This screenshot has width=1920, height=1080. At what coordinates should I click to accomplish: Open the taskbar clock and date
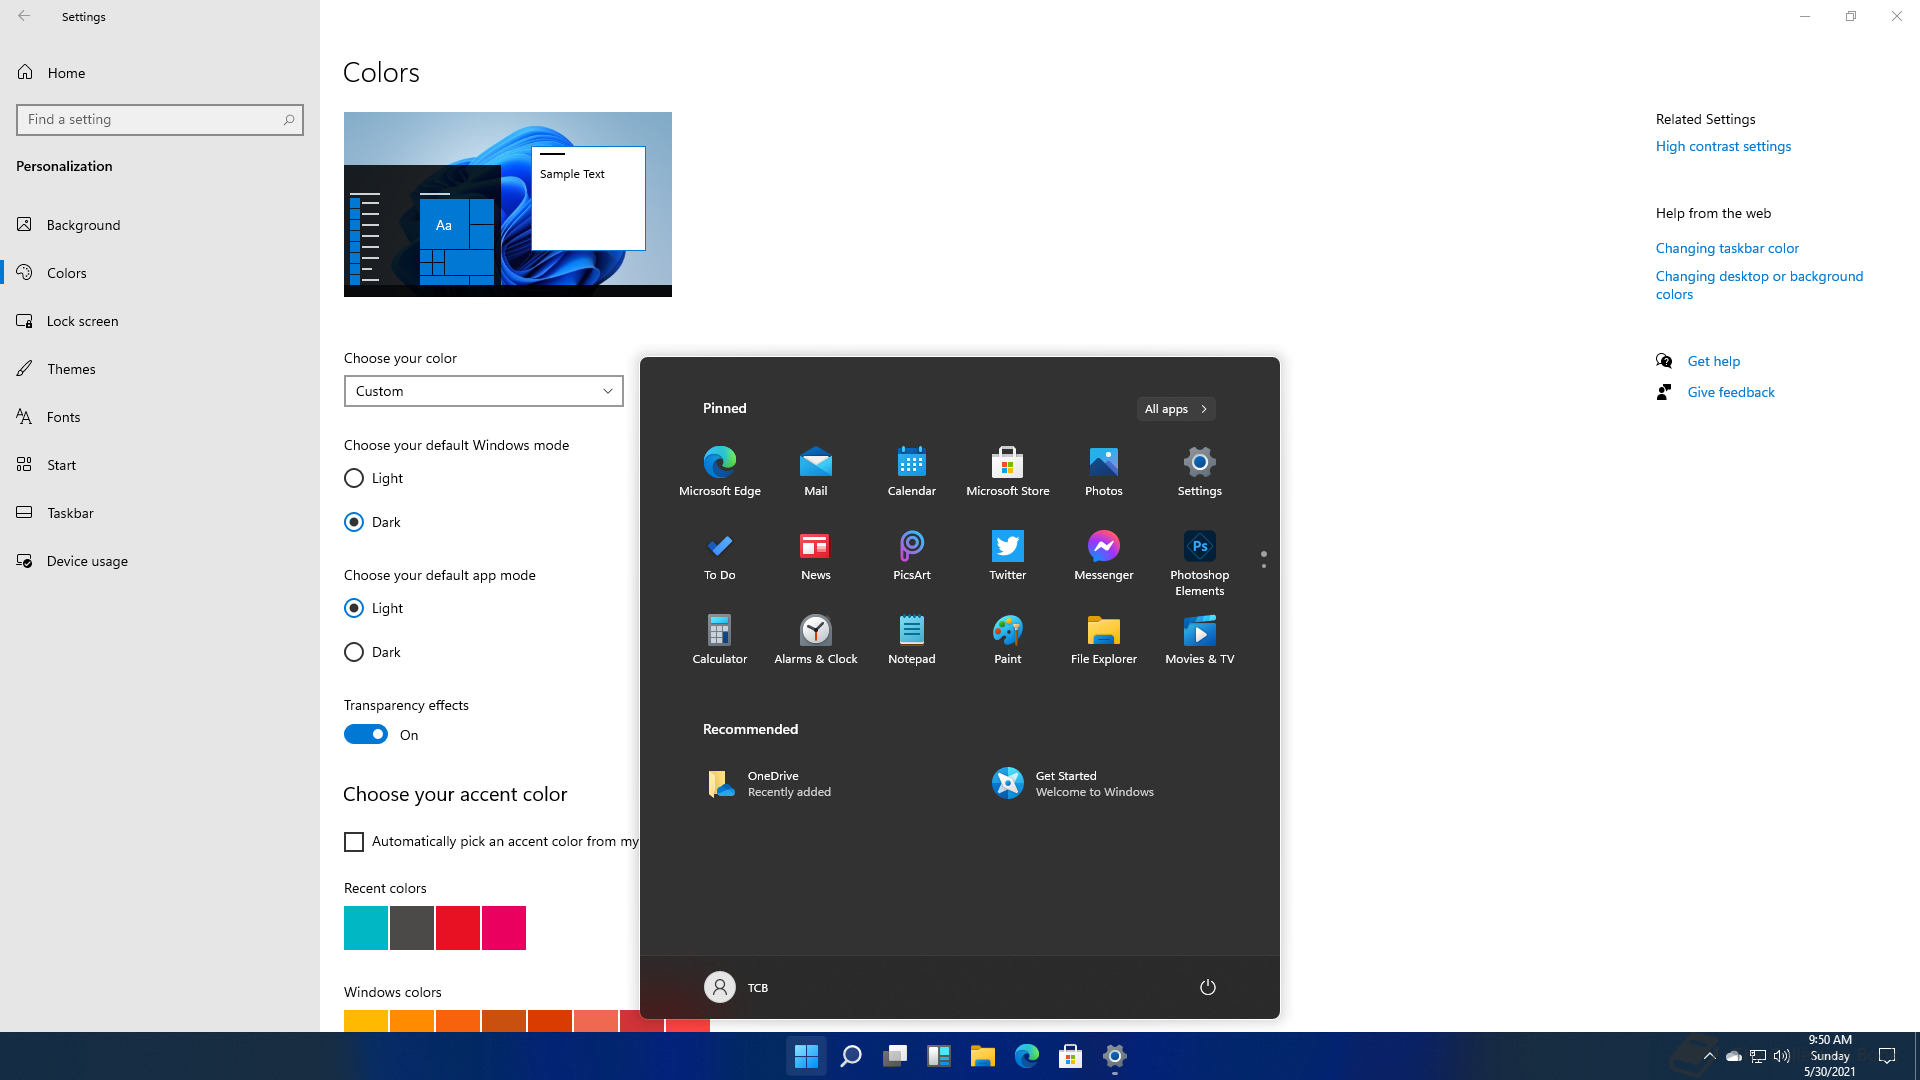pos(1830,1056)
